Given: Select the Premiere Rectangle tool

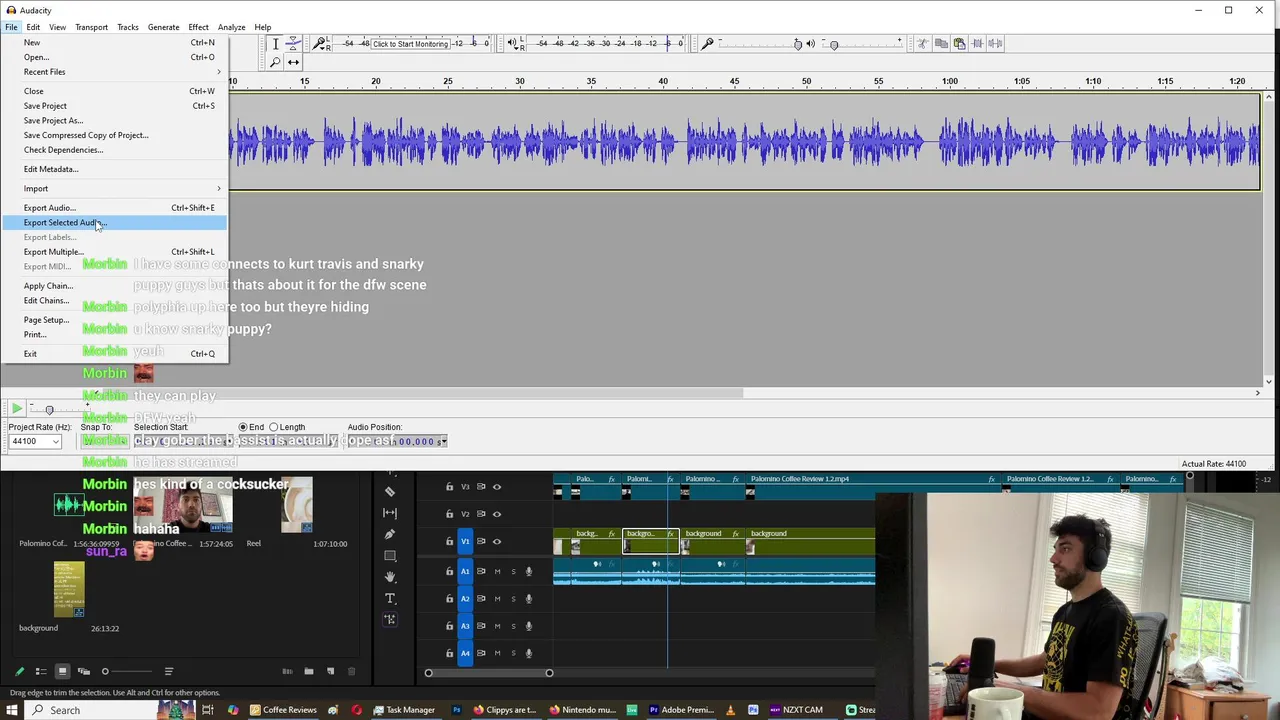Looking at the screenshot, I should pos(390,556).
